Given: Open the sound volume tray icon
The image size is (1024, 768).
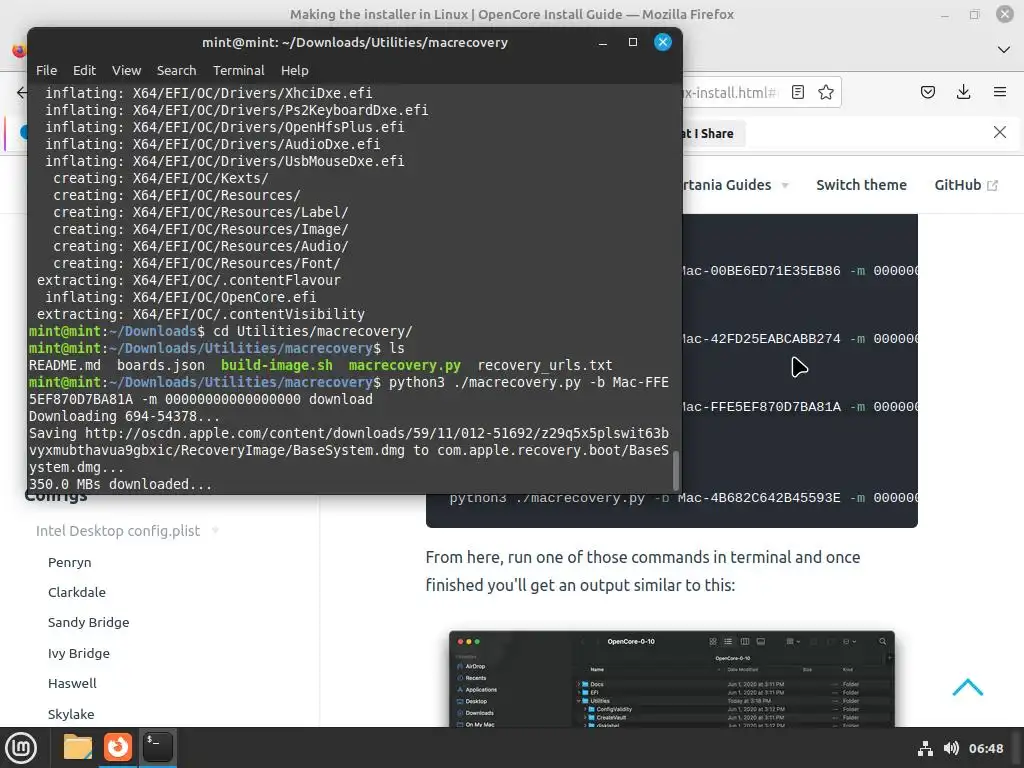Looking at the screenshot, I should pos(951,748).
